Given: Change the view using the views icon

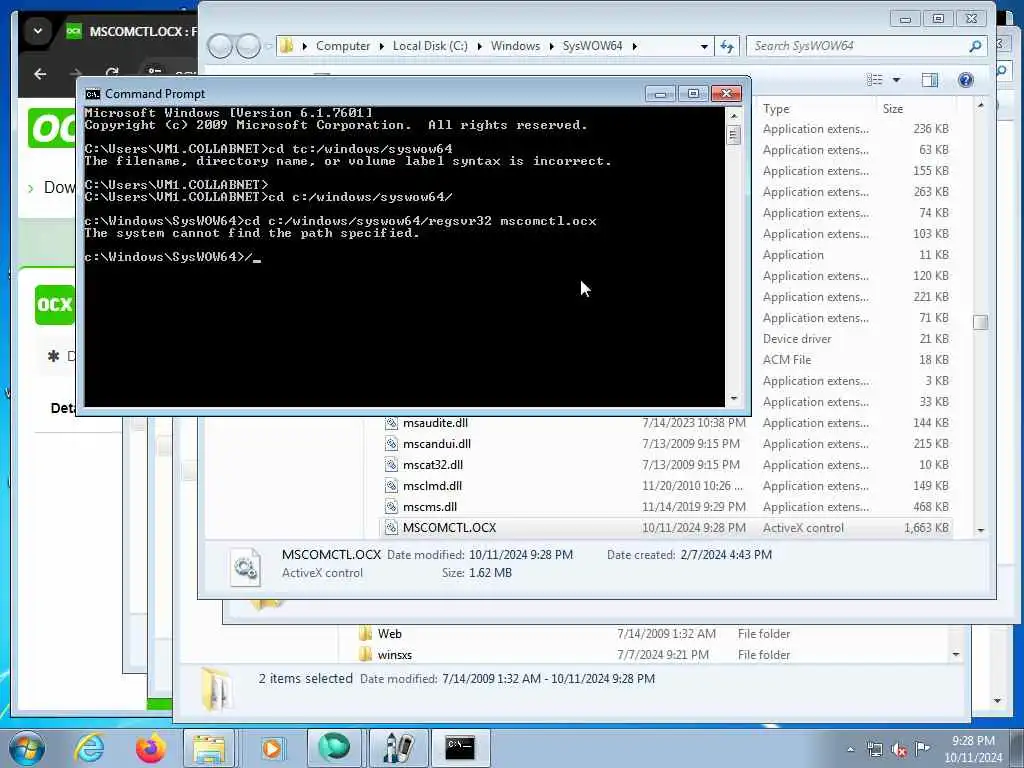Looking at the screenshot, I should point(874,80).
